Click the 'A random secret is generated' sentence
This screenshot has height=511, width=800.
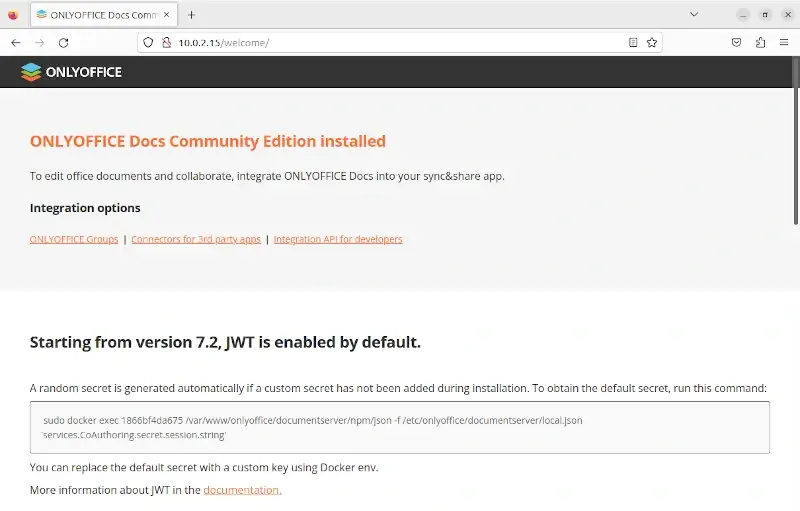[x=398, y=388]
